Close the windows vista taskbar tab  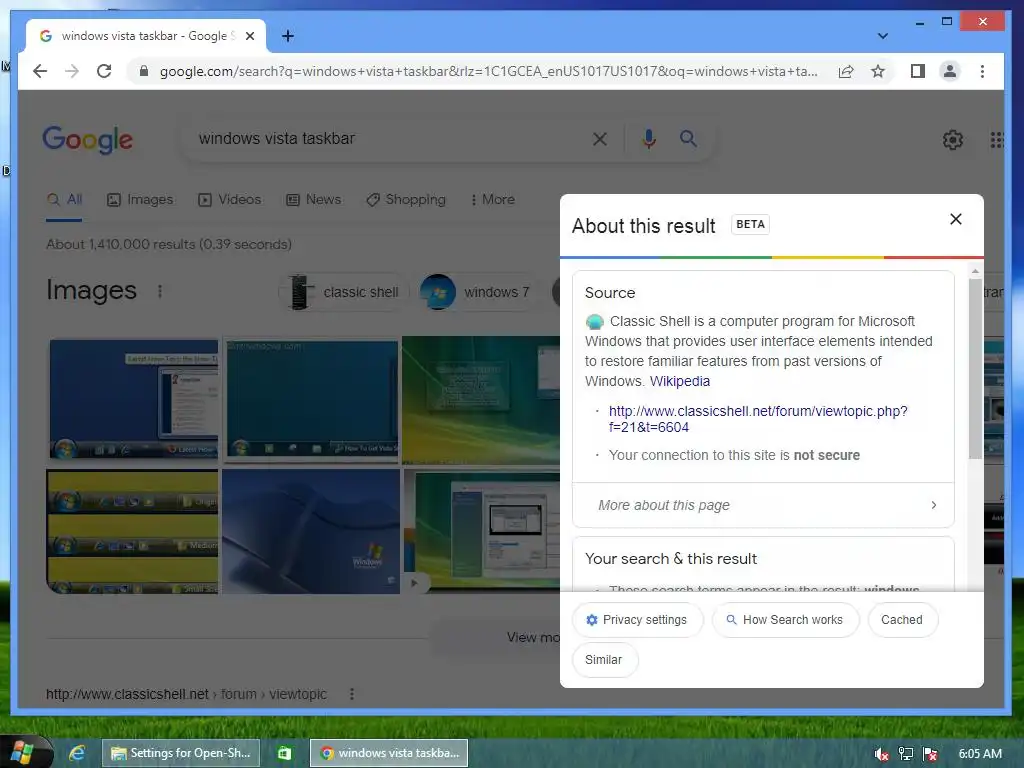pos(249,36)
